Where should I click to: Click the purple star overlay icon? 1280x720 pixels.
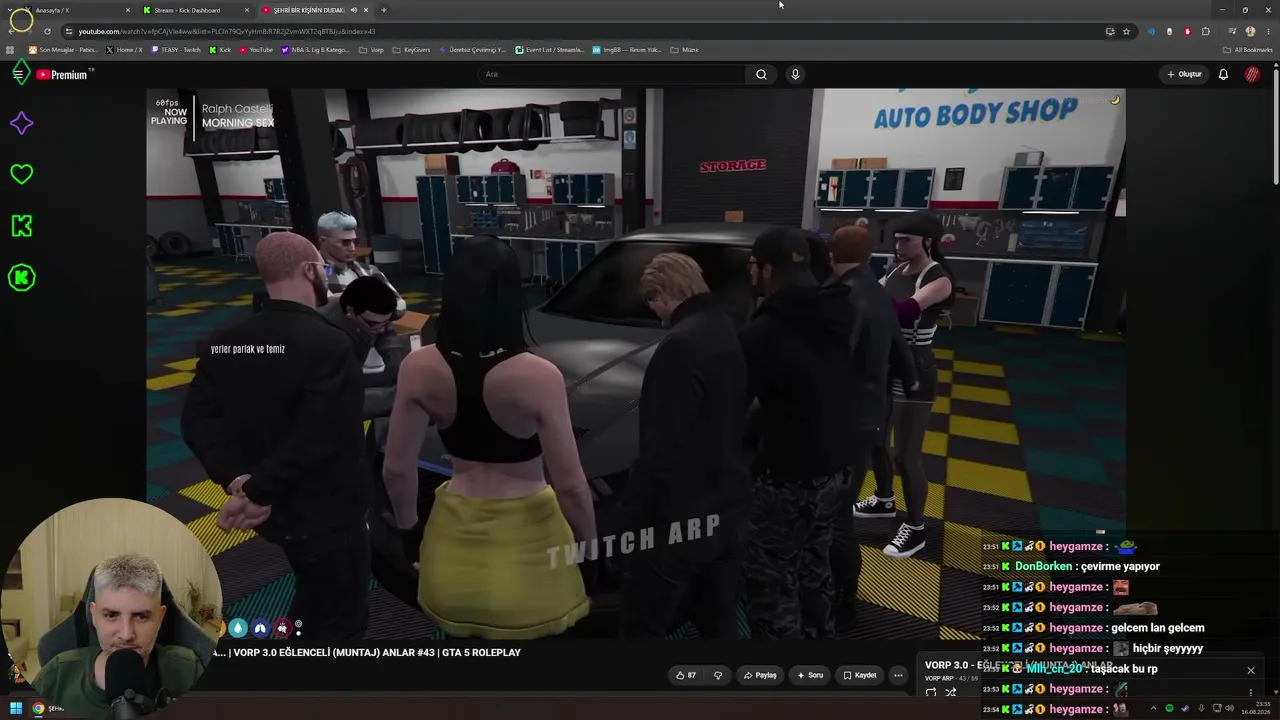[21, 123]
